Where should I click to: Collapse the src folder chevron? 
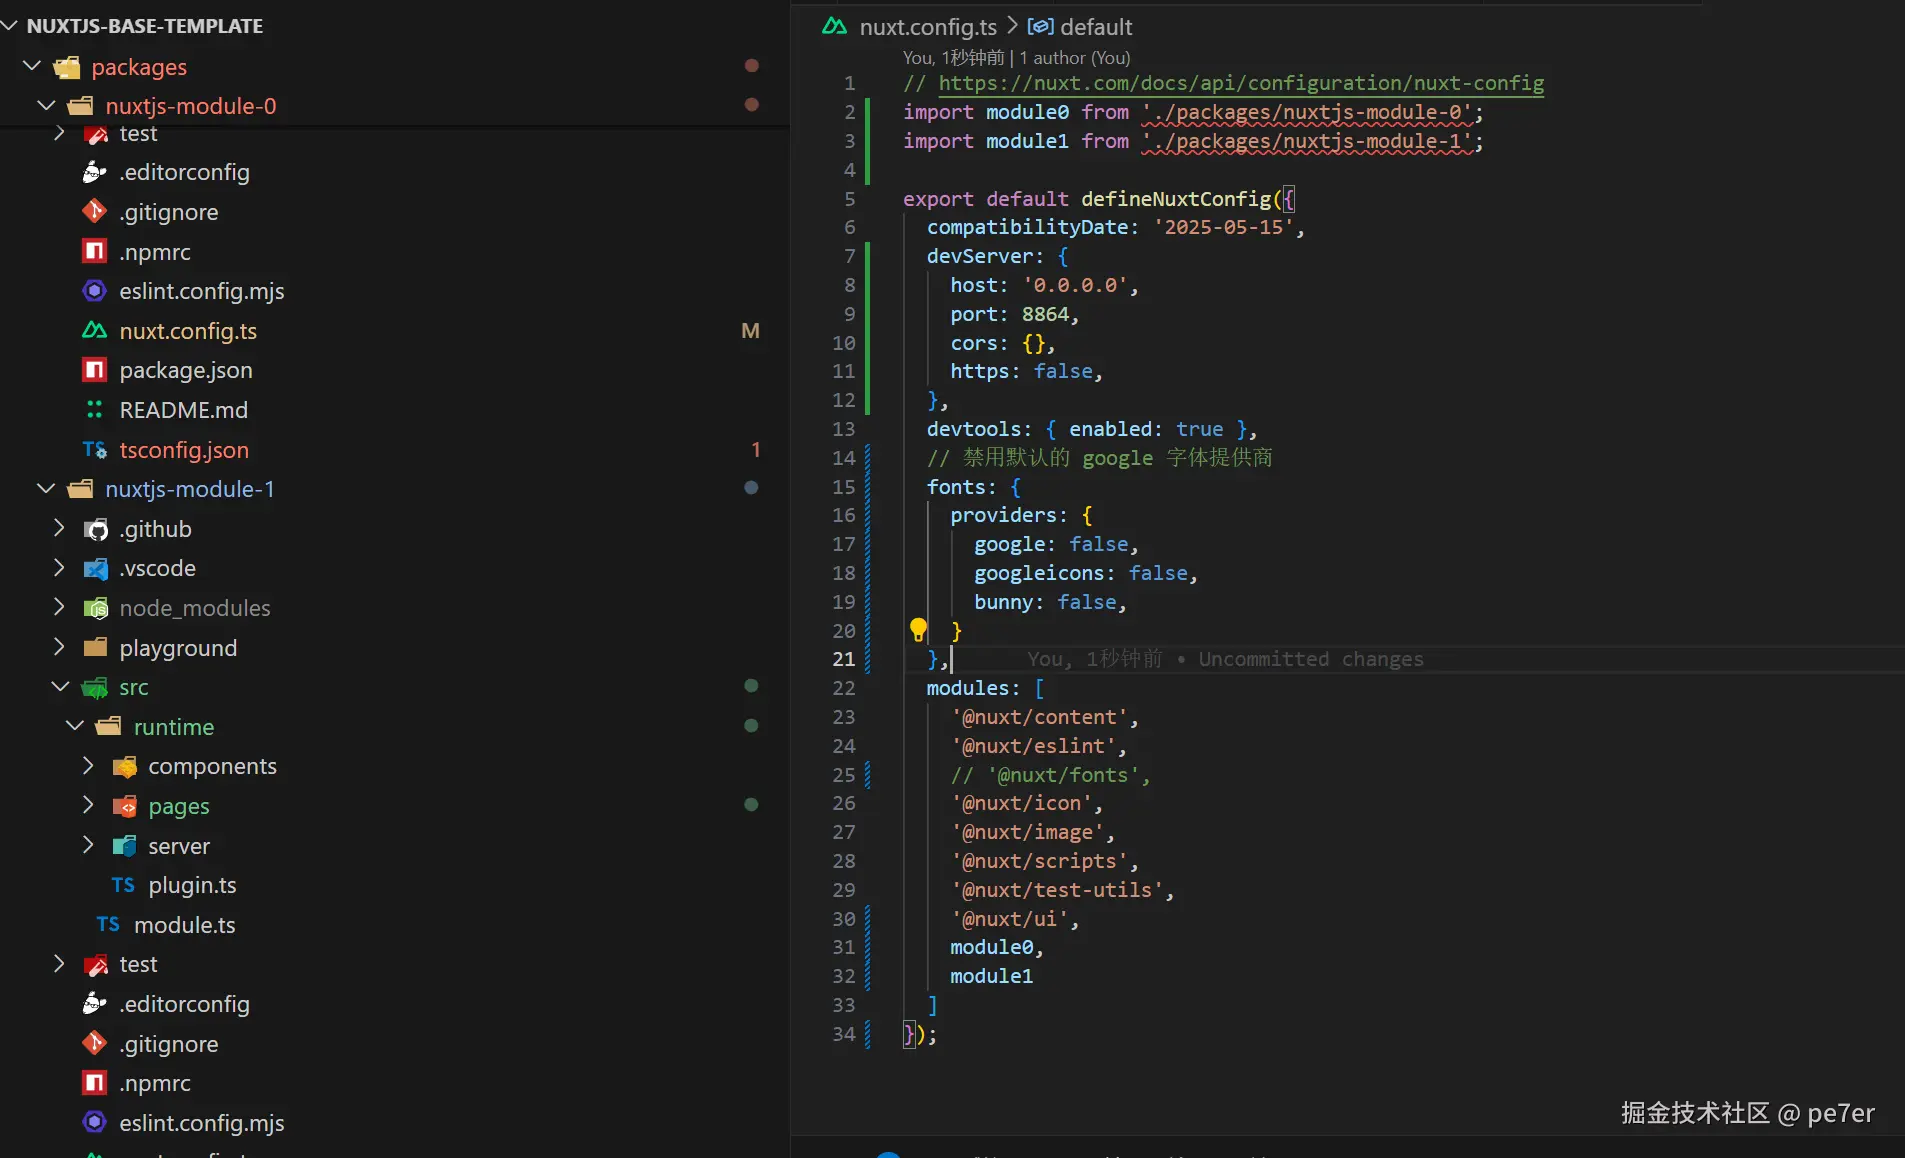pyautogui.click(x=60, y=687)
